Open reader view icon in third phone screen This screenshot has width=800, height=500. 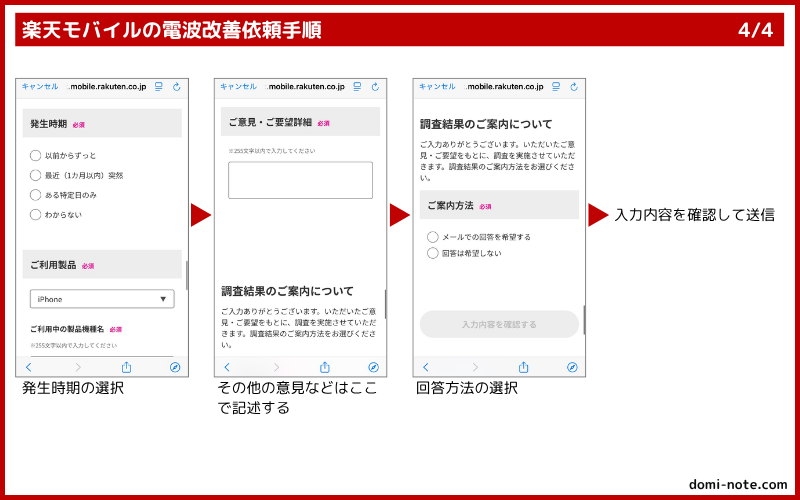tap(556, 87)
